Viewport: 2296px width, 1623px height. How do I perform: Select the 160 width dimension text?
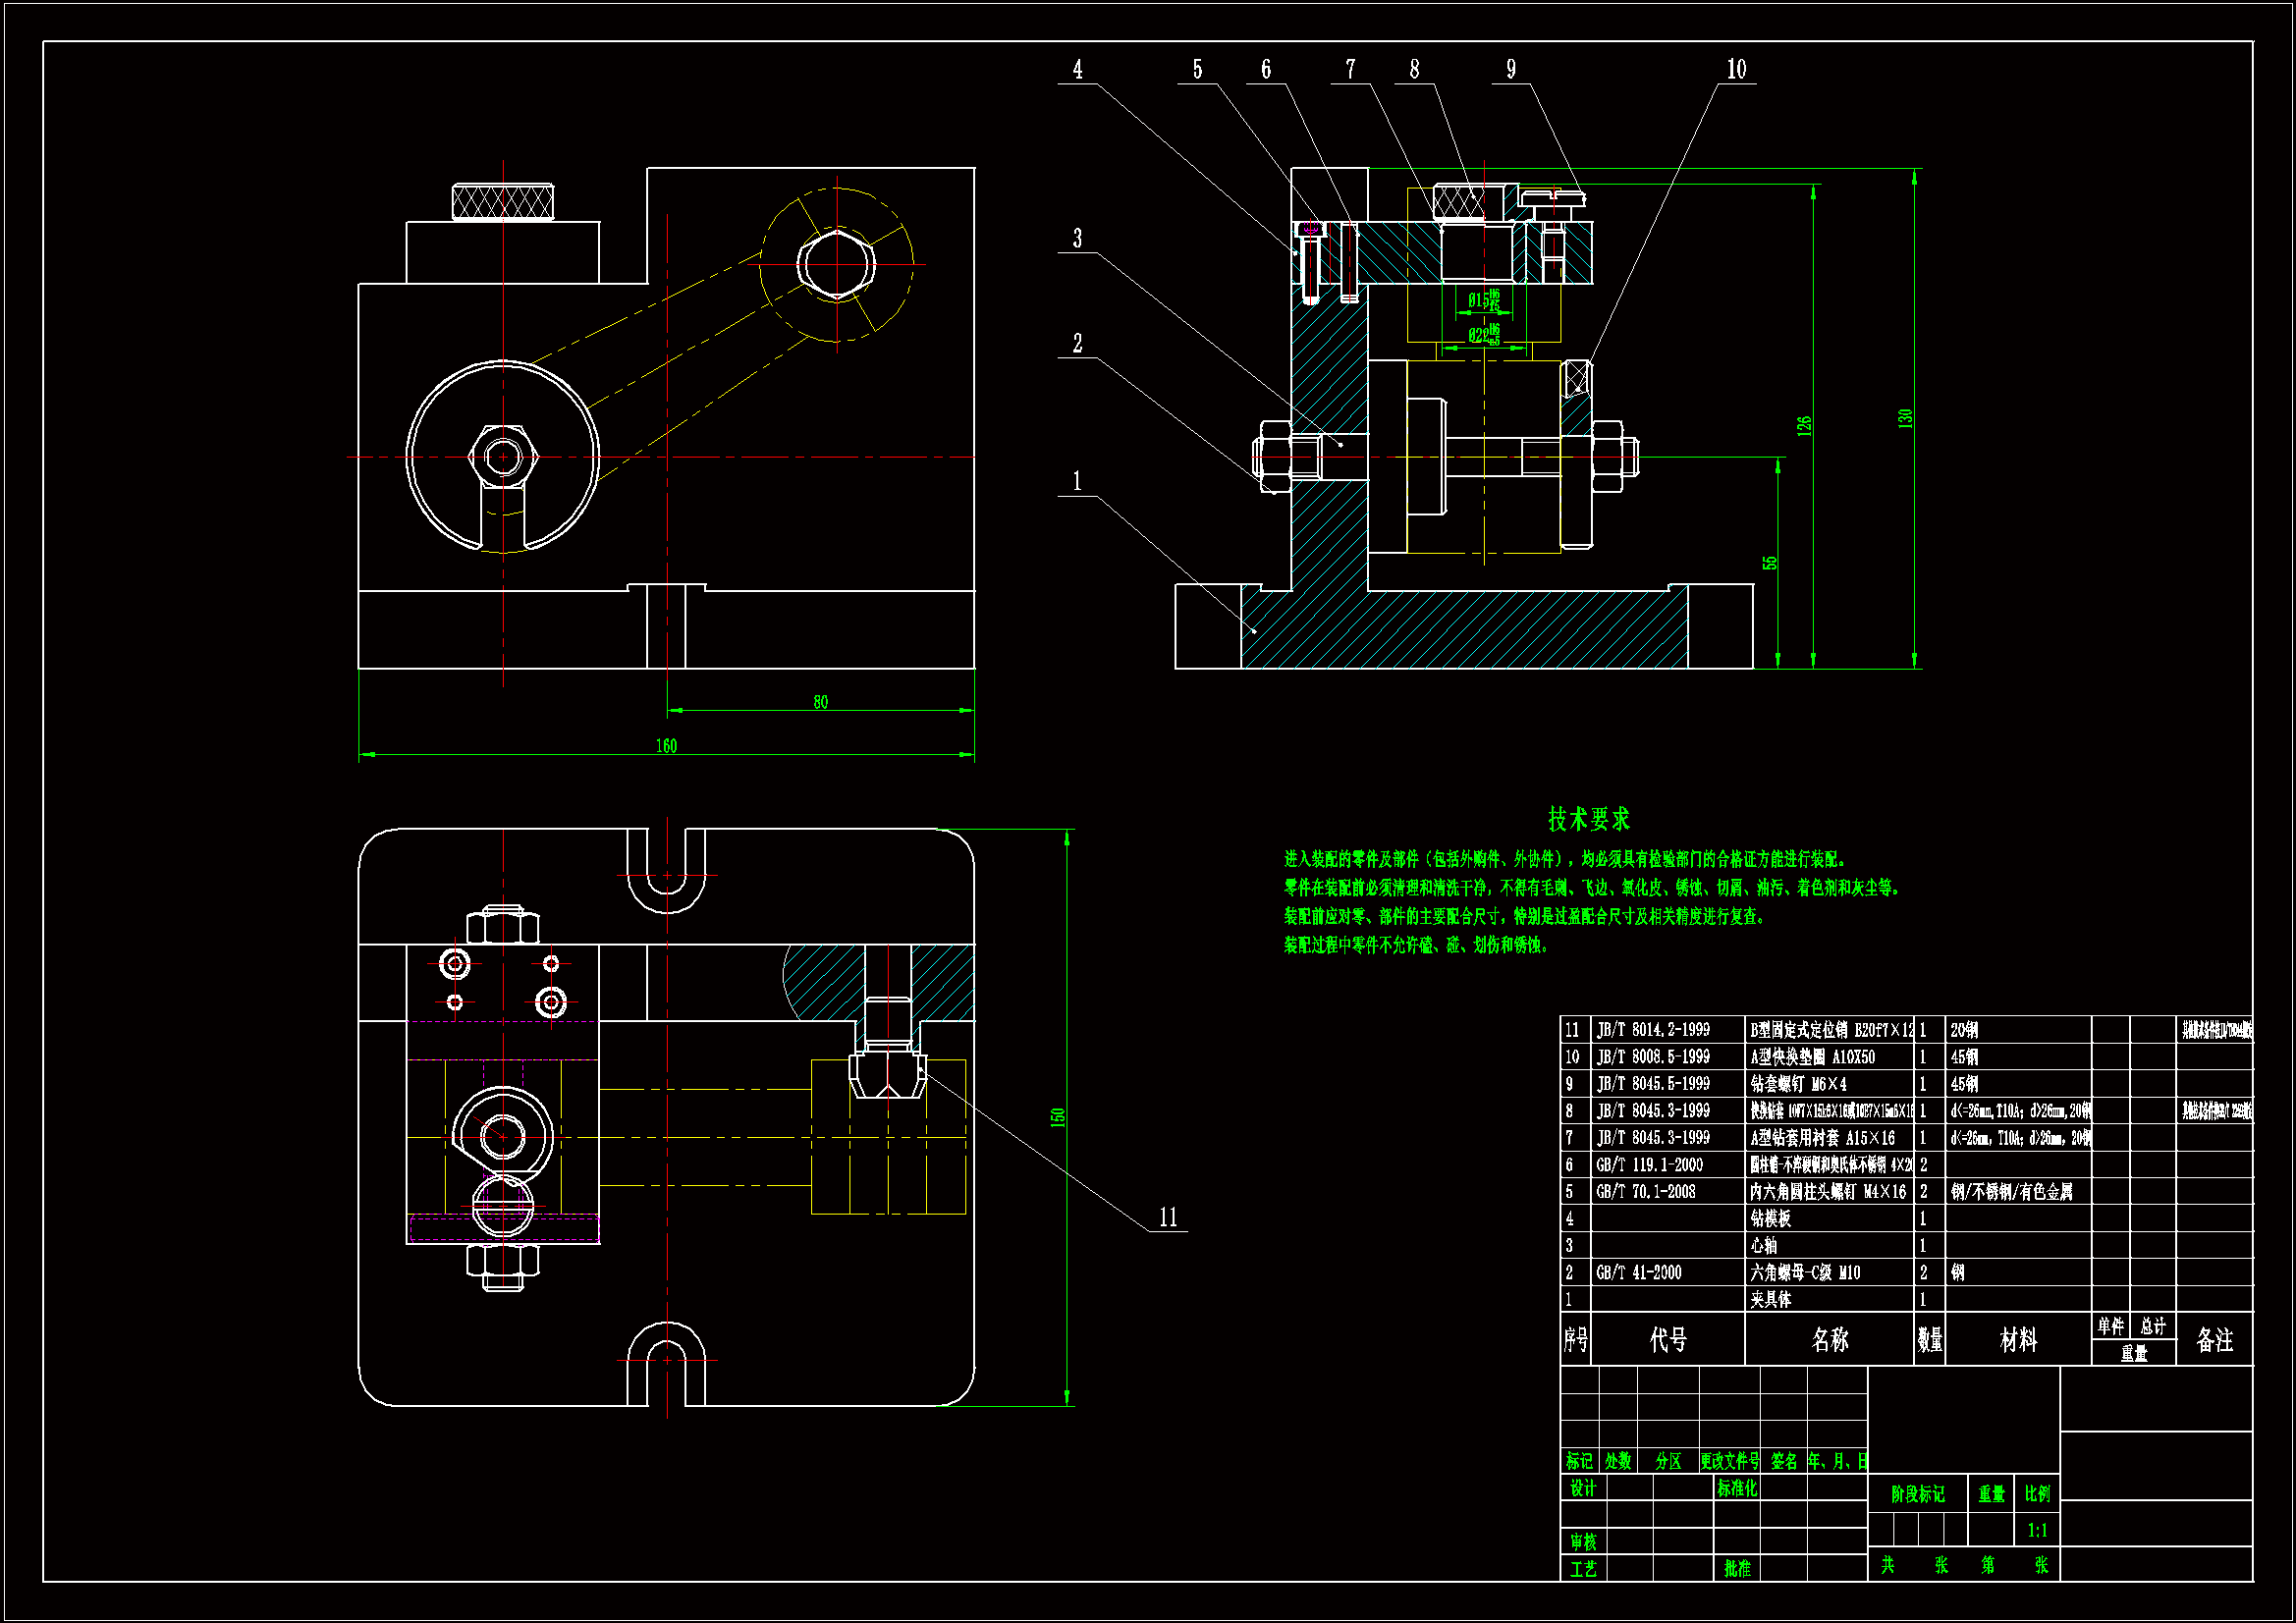coord(666,746)
